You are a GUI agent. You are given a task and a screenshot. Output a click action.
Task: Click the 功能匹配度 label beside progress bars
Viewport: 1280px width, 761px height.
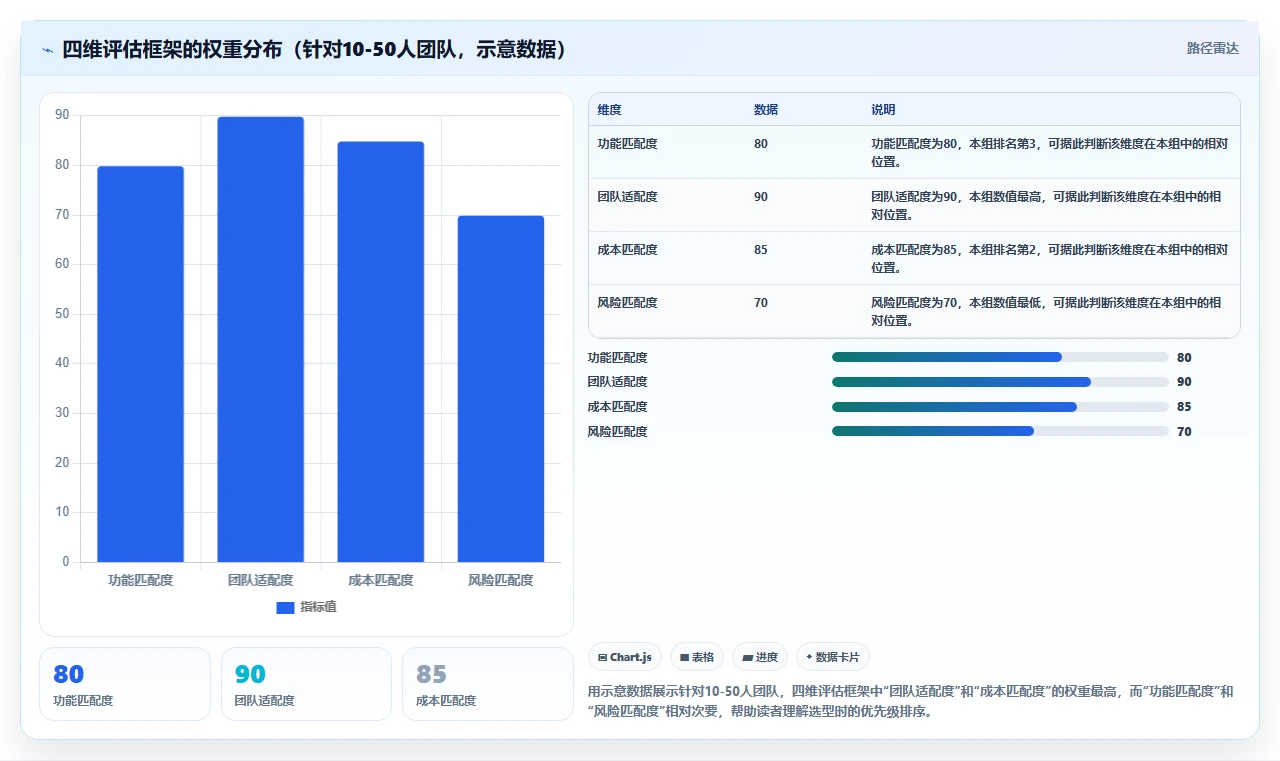617,358
